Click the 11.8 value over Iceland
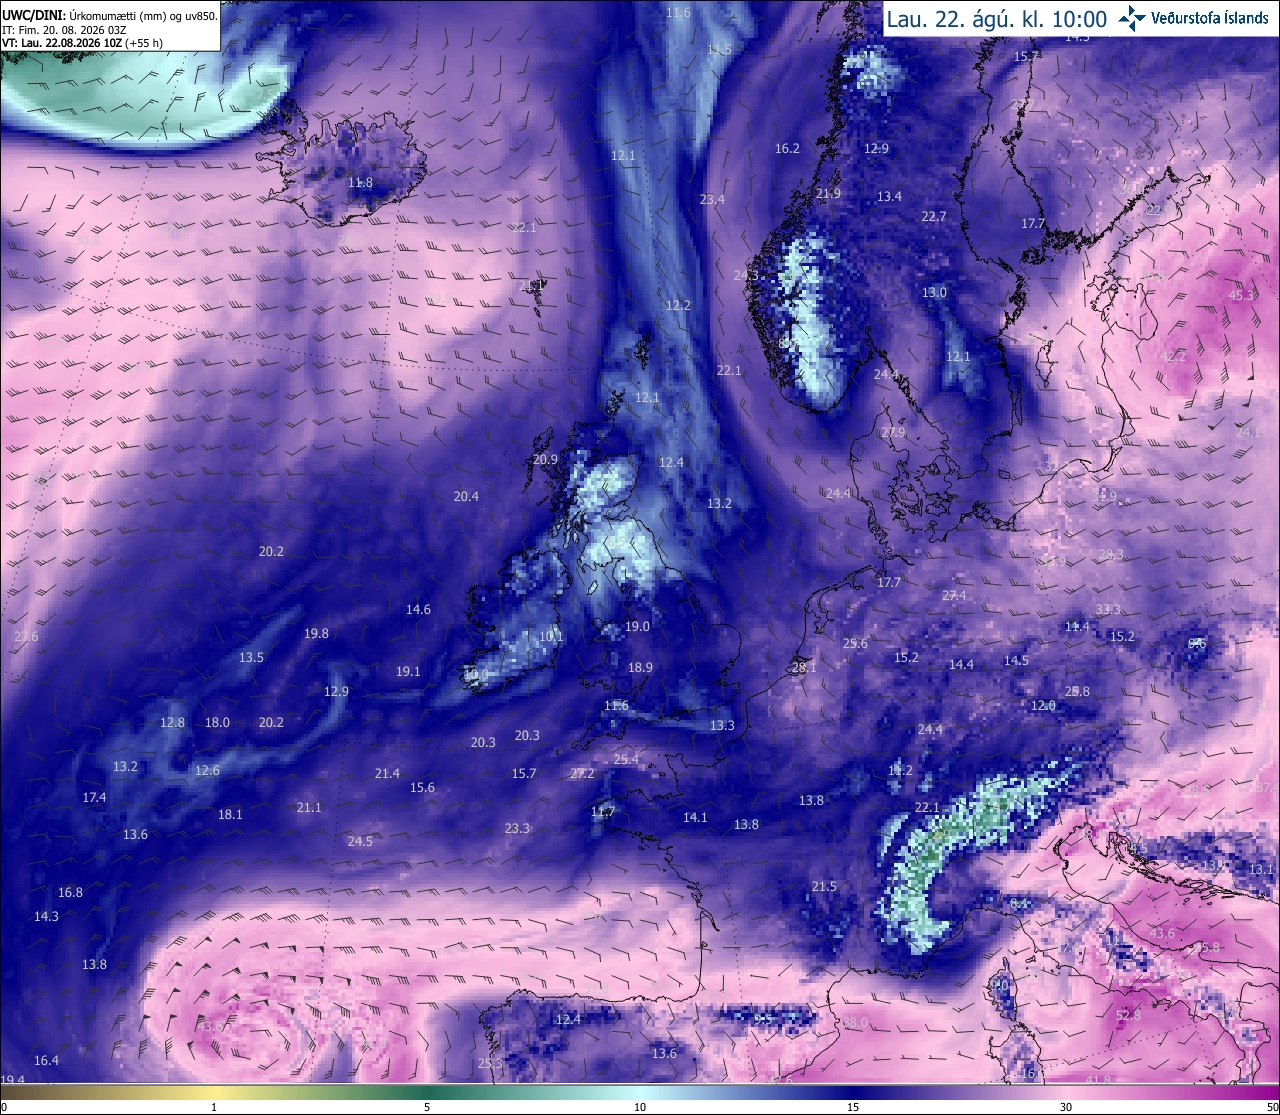The width and height of the screenshot is (1280, 1115). [360, 183]
